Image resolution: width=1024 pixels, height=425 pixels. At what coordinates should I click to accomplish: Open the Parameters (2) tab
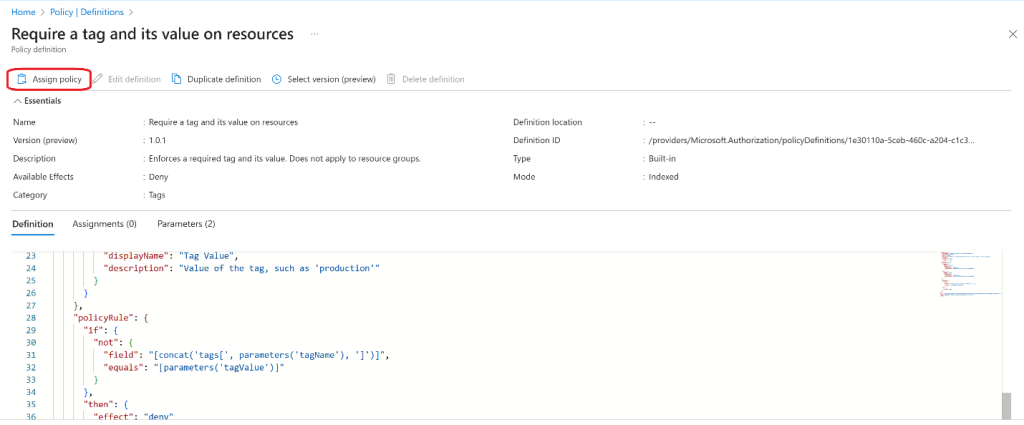(186, 223)
